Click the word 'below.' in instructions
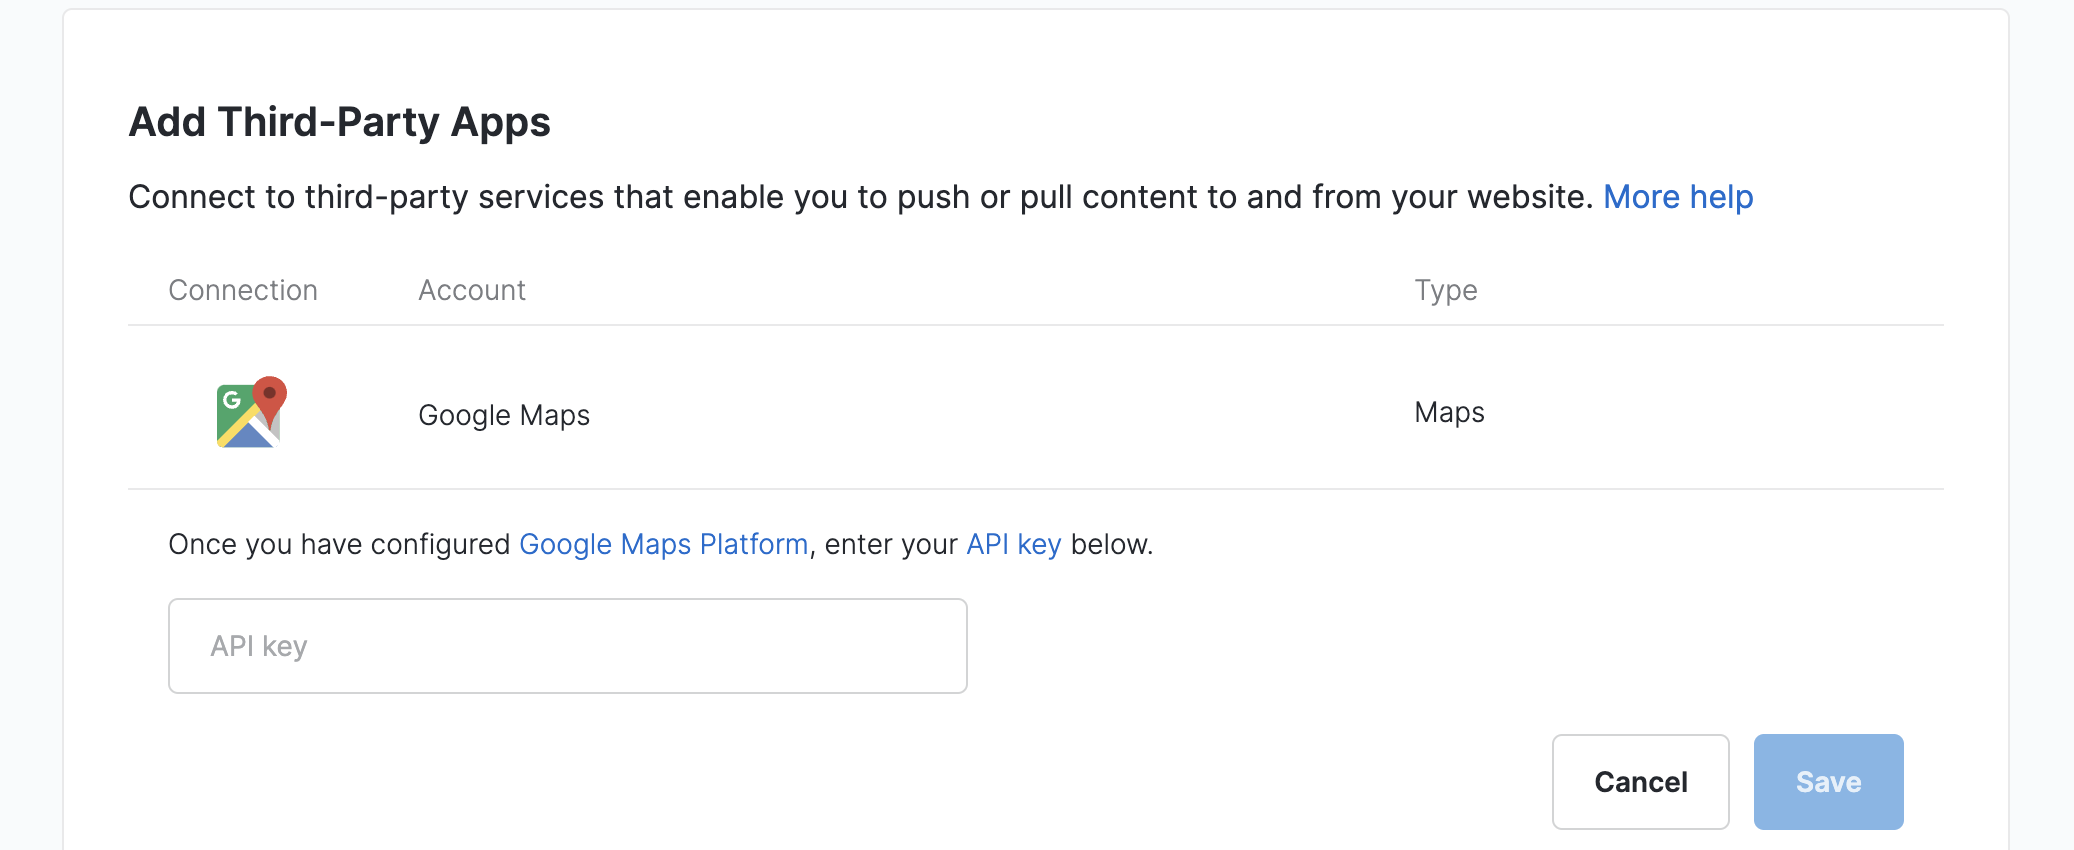Image resolution: width=2074 pixels, height=850 pixels. pyautogui.click(x=1112, y=544)
